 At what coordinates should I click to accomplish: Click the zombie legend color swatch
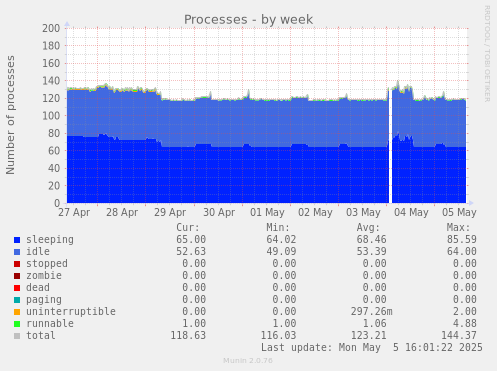(x=17, y=276)
